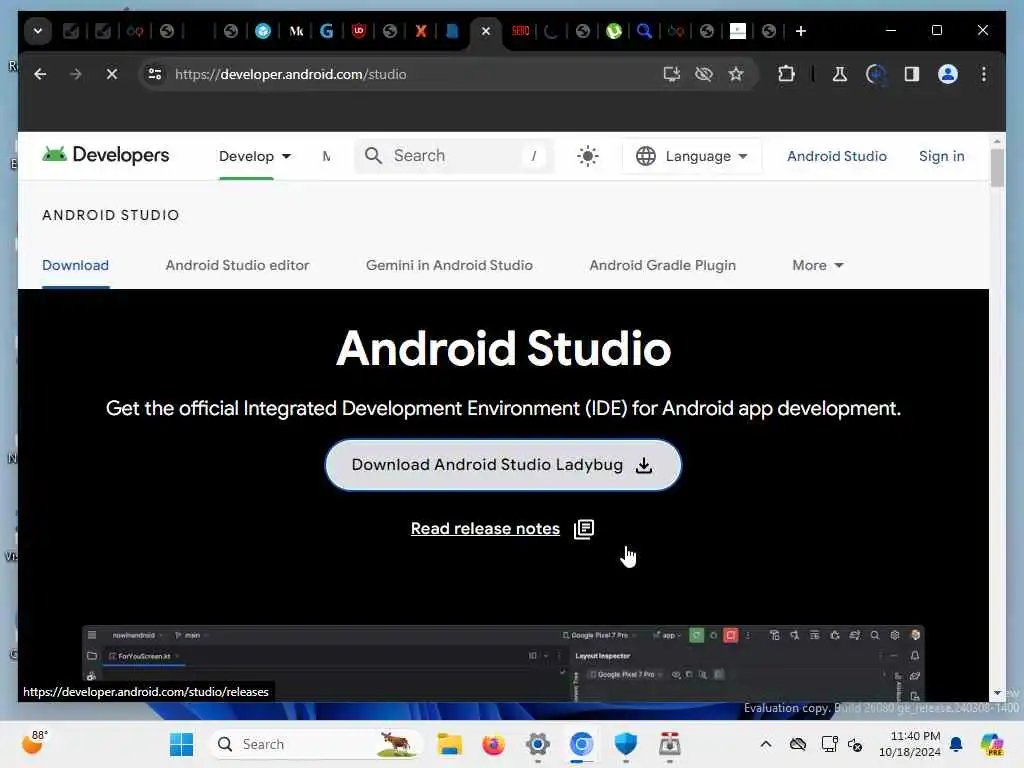Image resolution: width=1024 pixels, height=768 pixels.
Task: Open the Gemini in Android Studio tab
Action: pos(449,265)
